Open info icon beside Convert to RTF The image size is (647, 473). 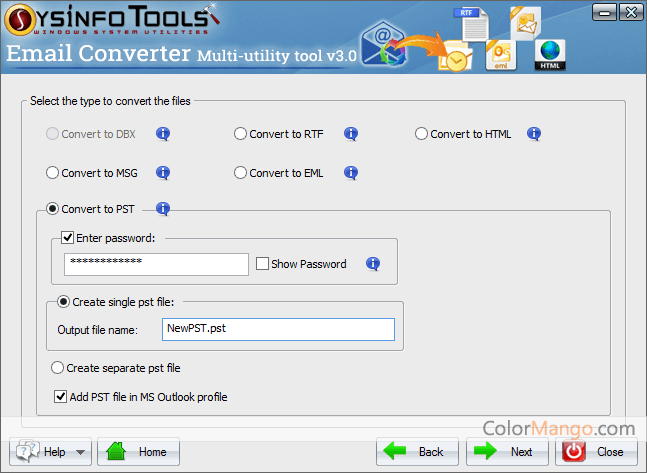(x=351, y=134)
